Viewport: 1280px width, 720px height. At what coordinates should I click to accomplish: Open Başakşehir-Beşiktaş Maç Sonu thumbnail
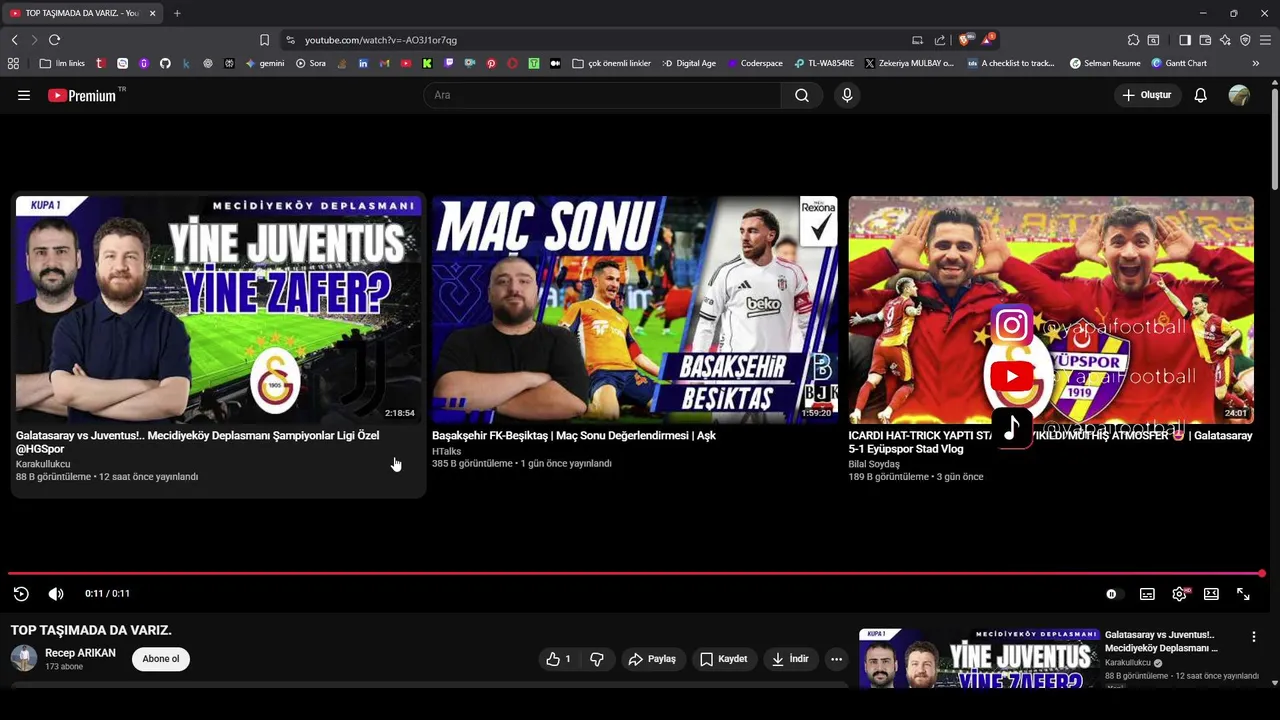coord(634,309)
